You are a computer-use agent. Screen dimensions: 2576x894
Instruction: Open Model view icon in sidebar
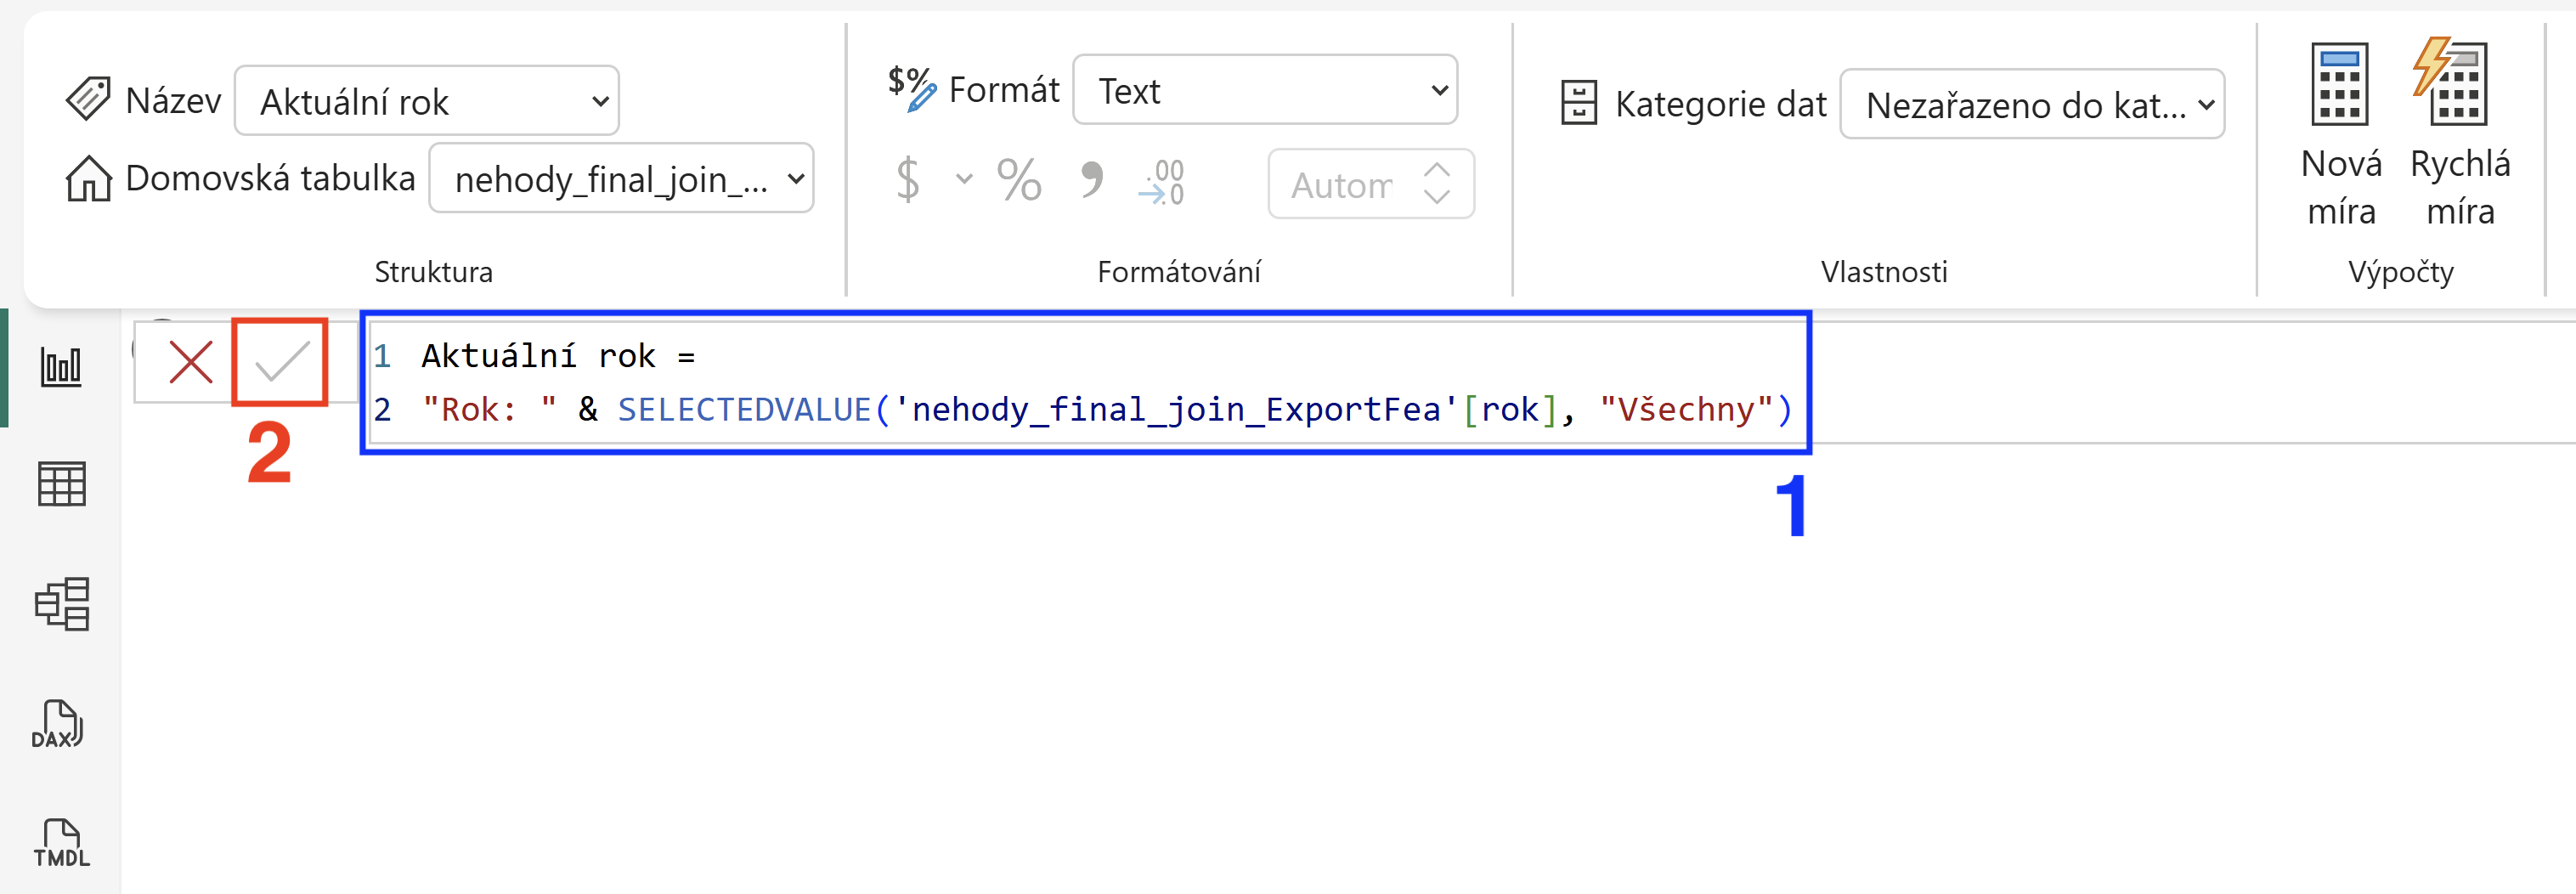61,604
